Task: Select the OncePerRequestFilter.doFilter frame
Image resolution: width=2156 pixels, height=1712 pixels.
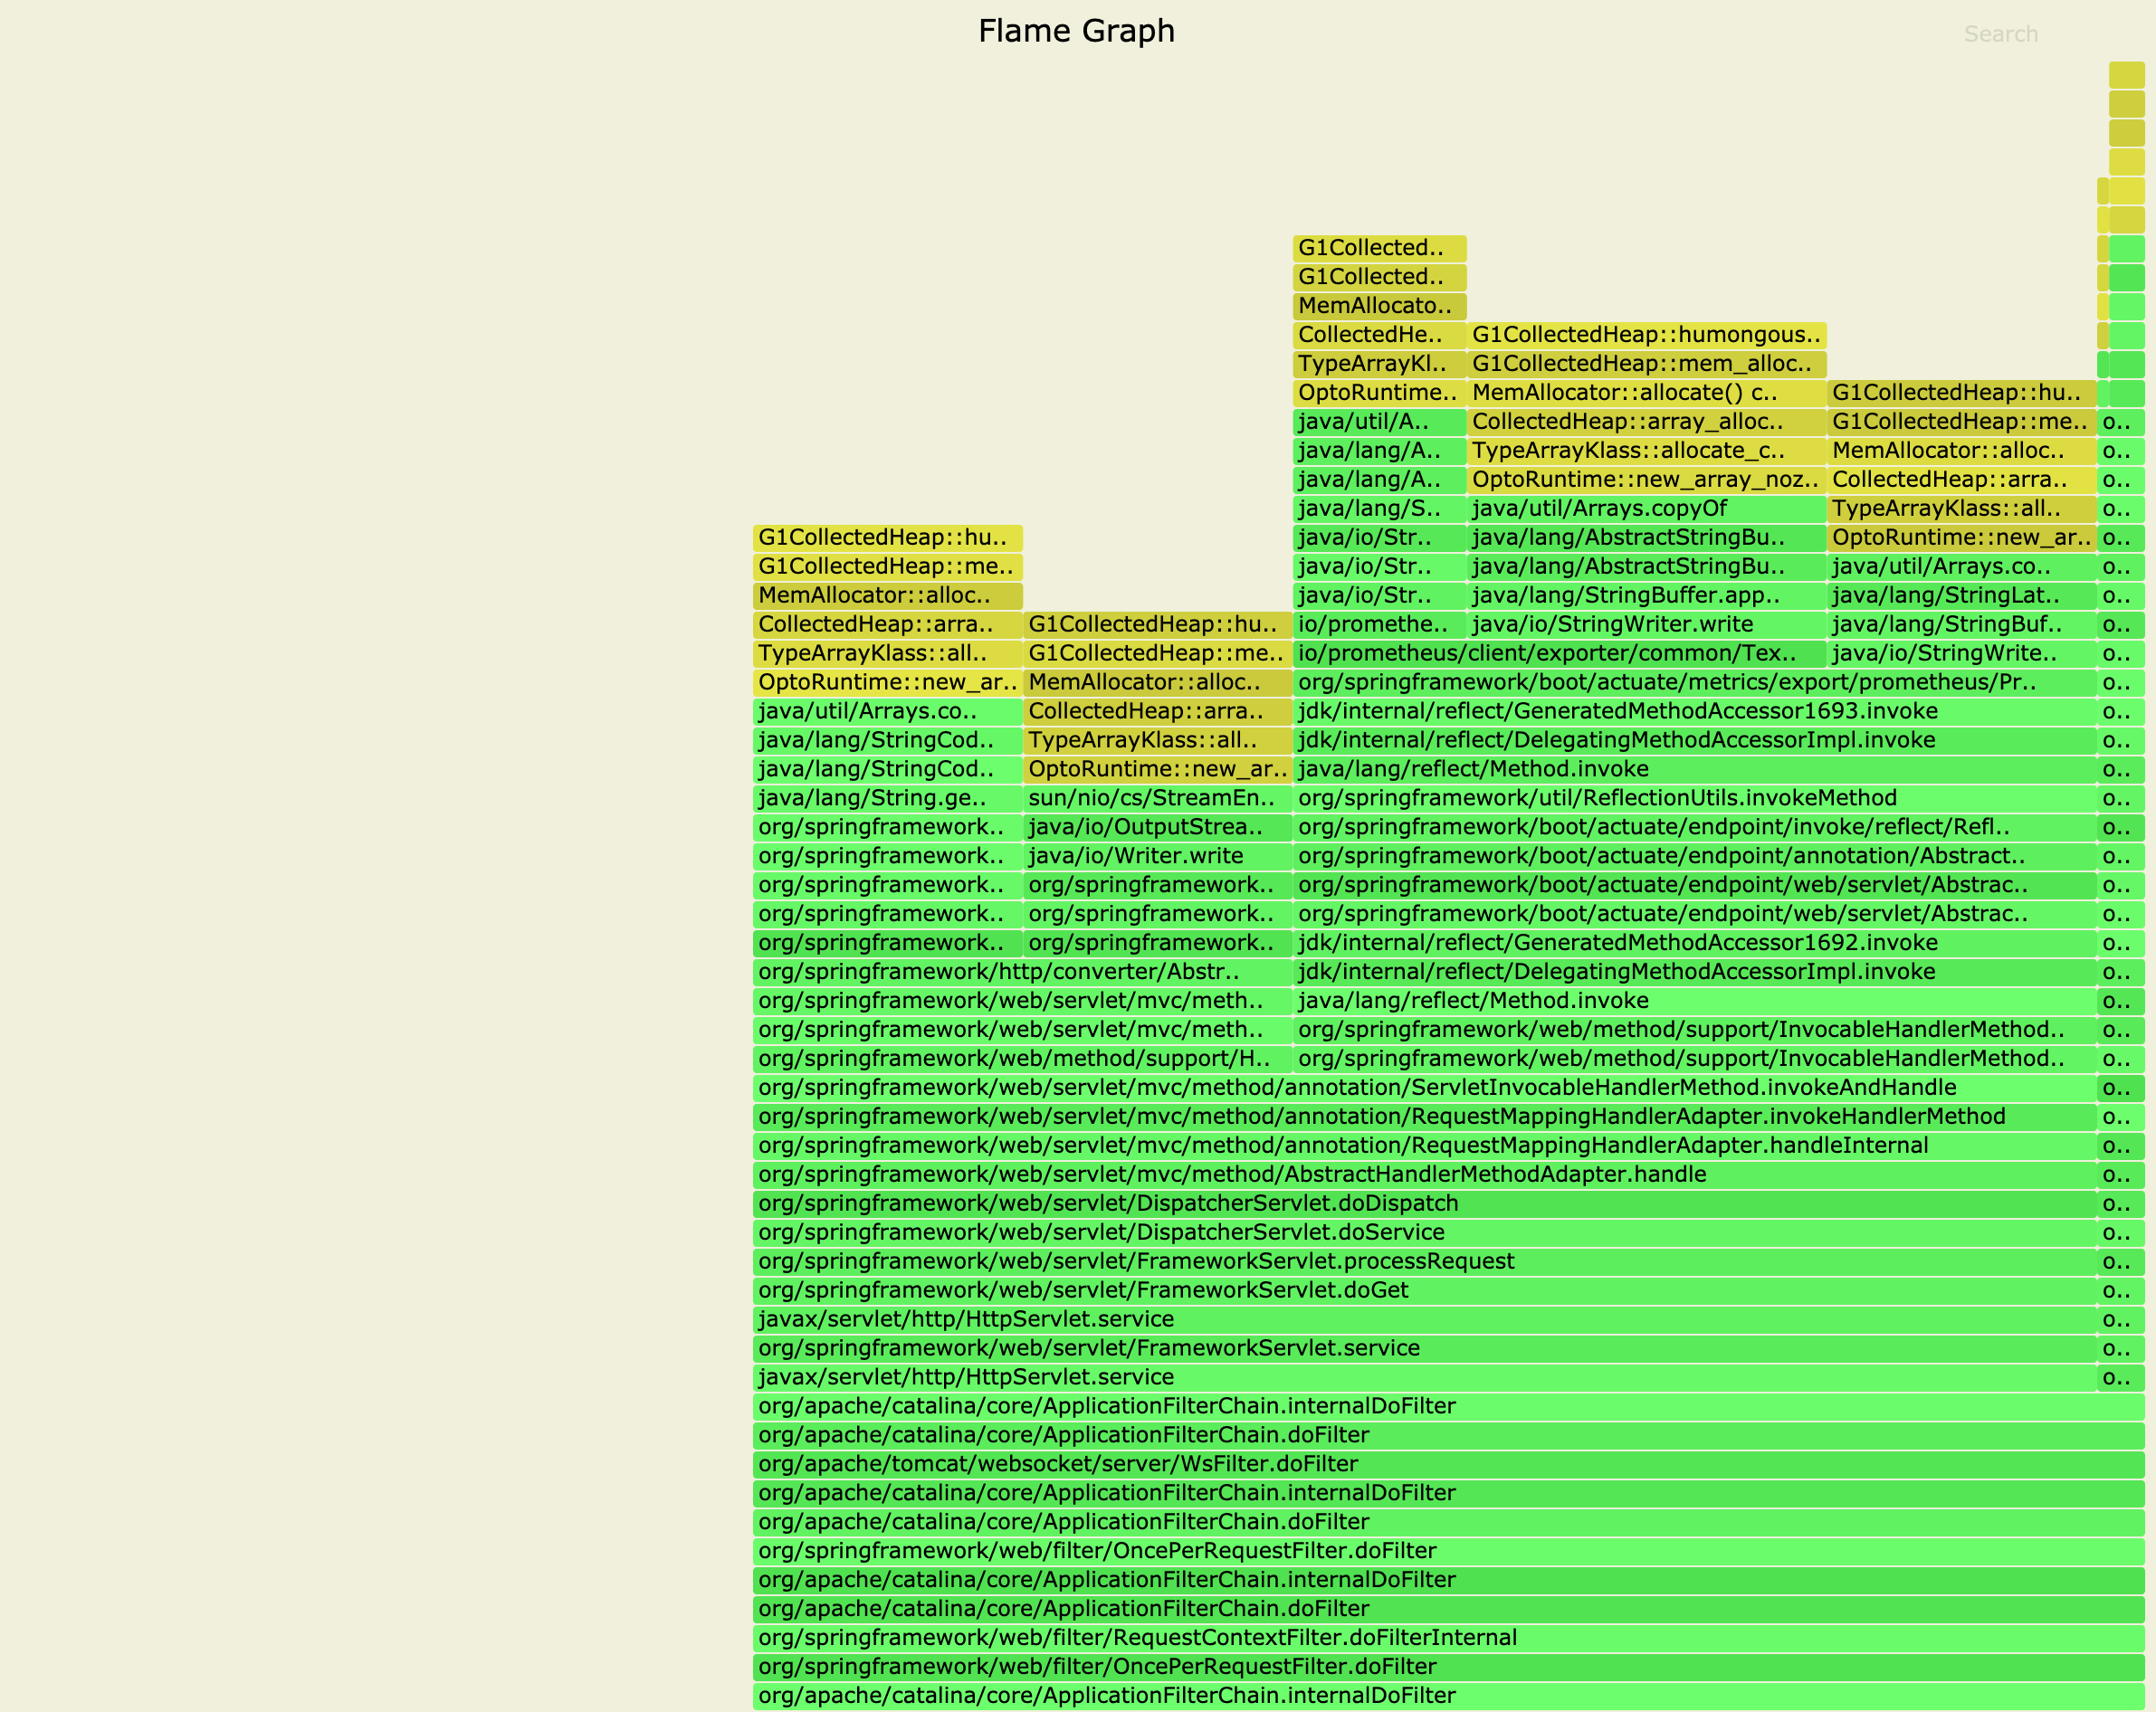Action: (x=1095, y=1550)
